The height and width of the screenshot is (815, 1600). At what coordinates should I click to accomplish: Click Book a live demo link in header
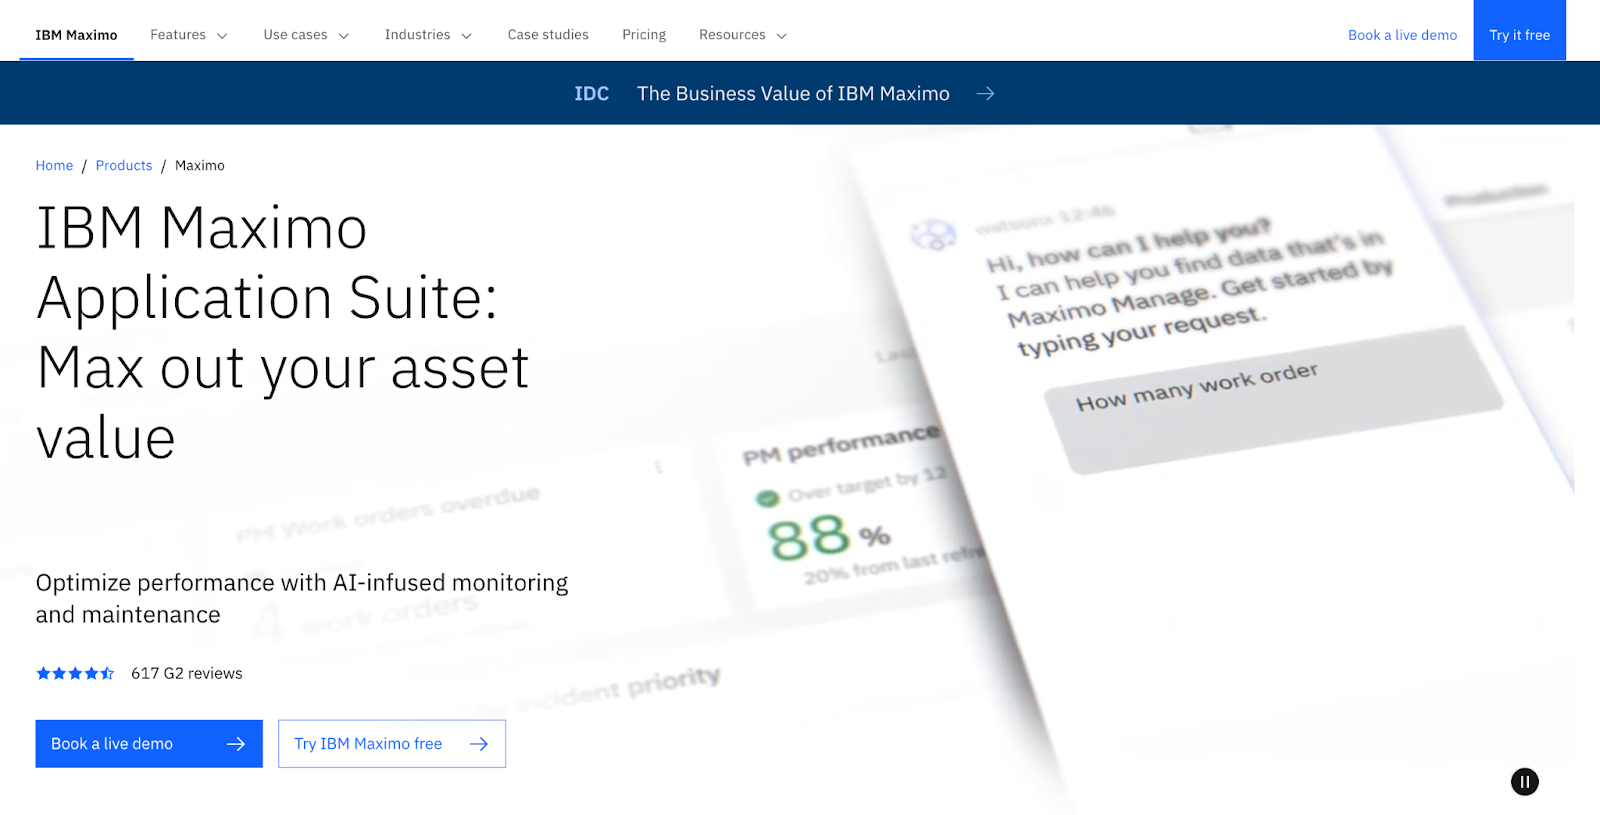(1402, 35)
